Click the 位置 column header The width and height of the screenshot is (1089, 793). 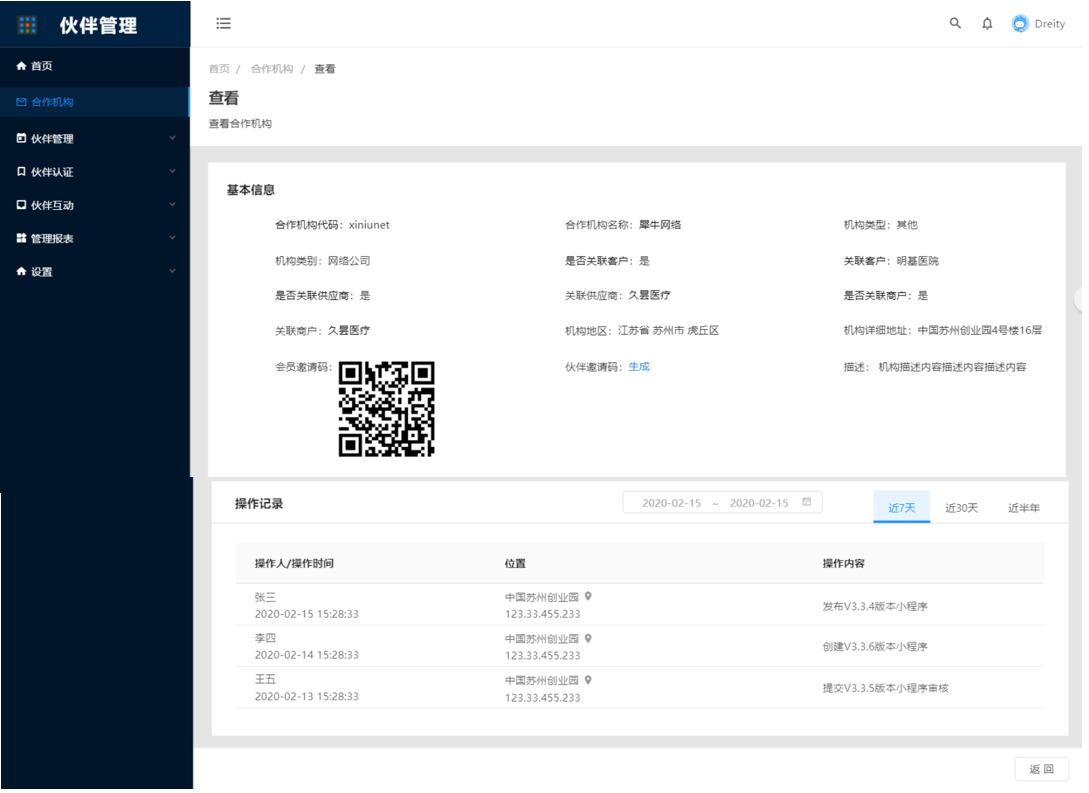515,563
